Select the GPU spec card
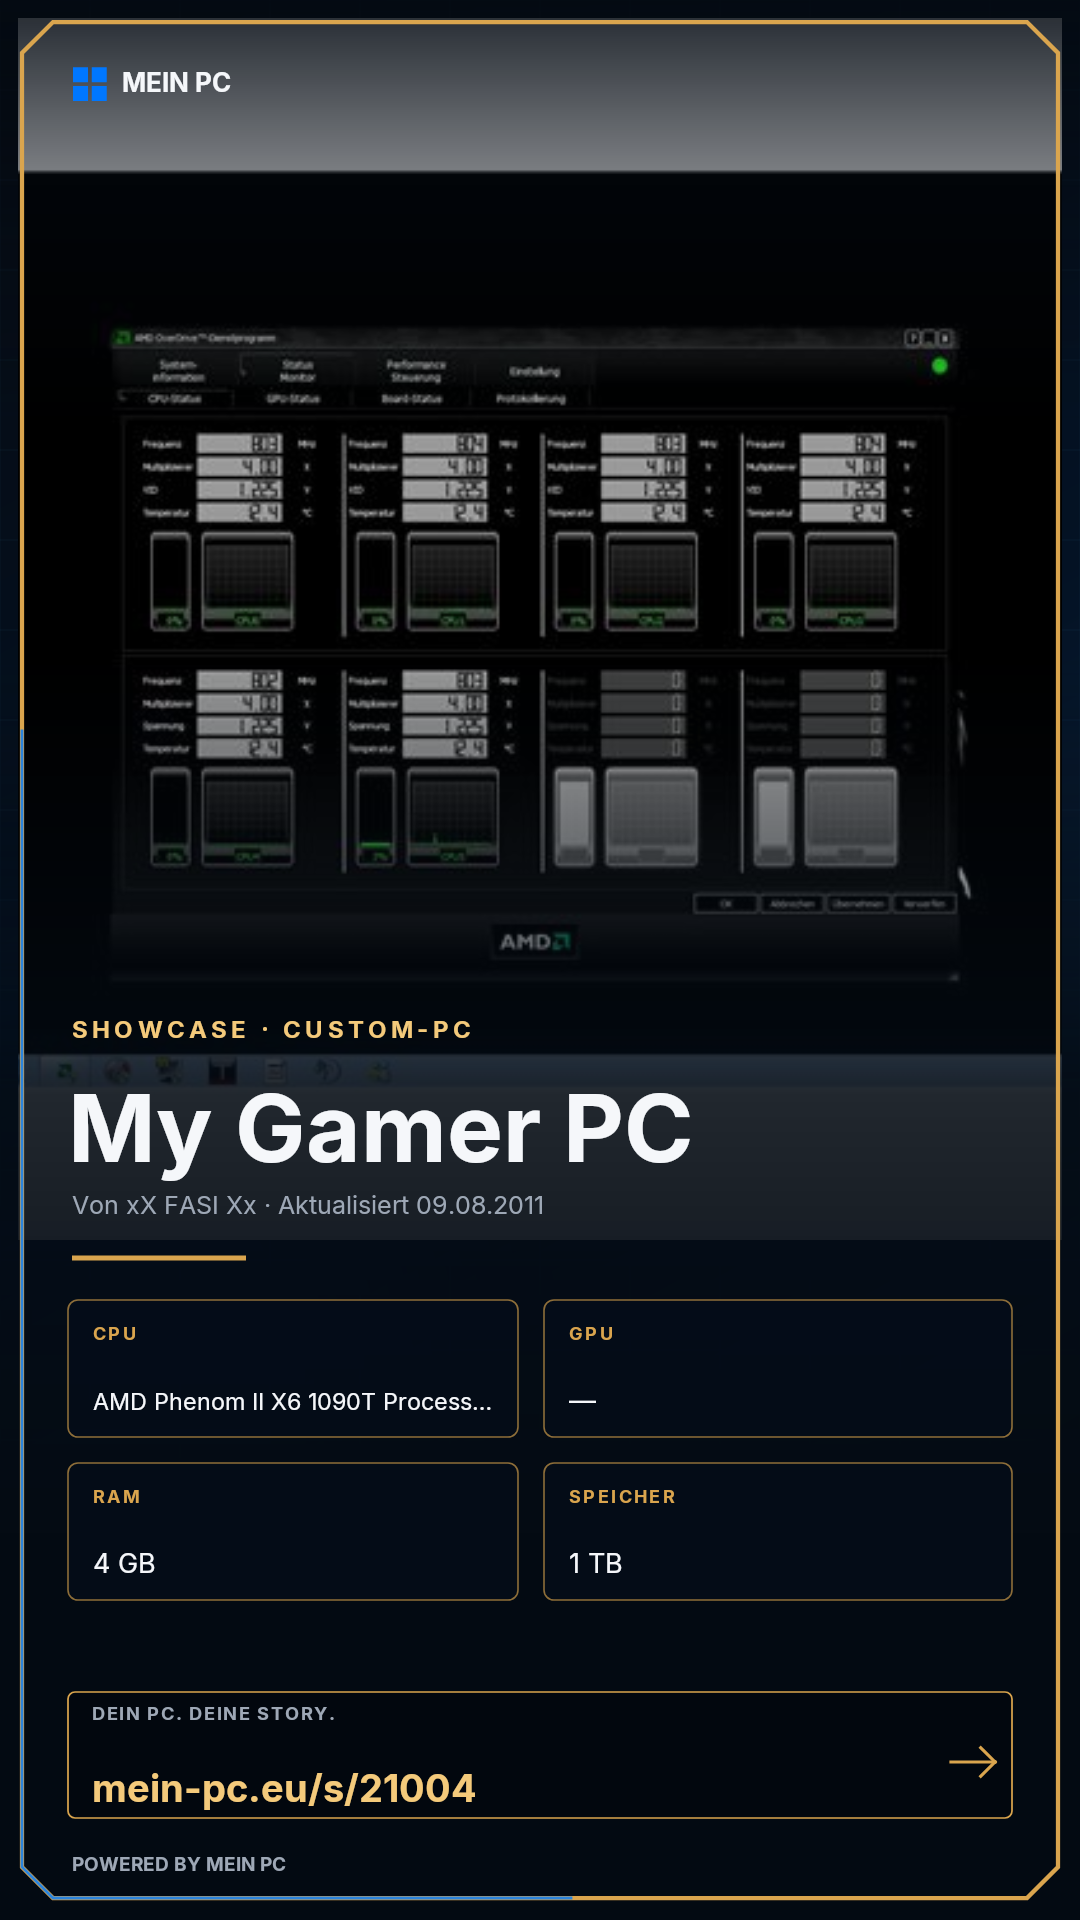Screen dimensions: 1080x1920 (x=778, y=1368)
